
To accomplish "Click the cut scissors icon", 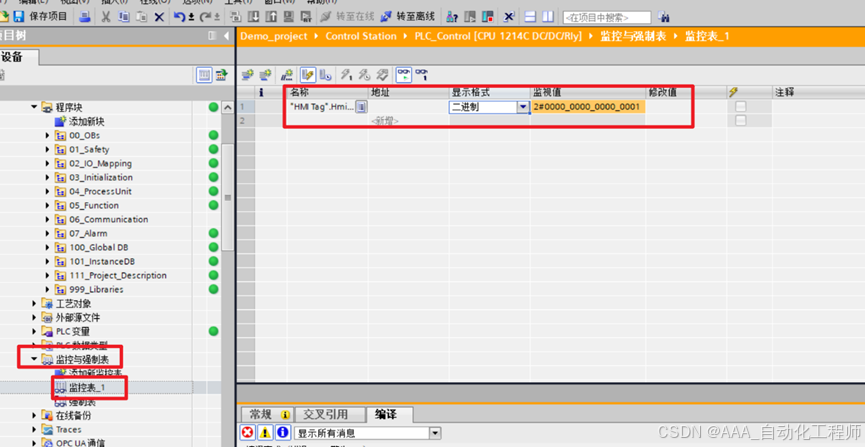I will click(105, 17).
